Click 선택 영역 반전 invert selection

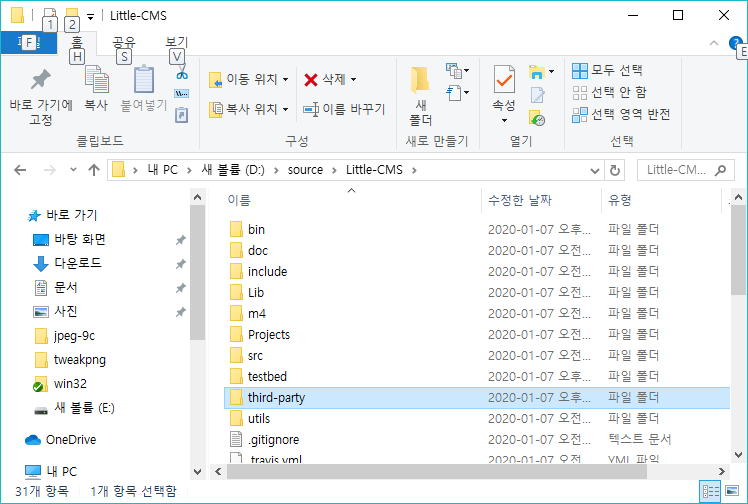pyautogui.click(x=621, y=114)
